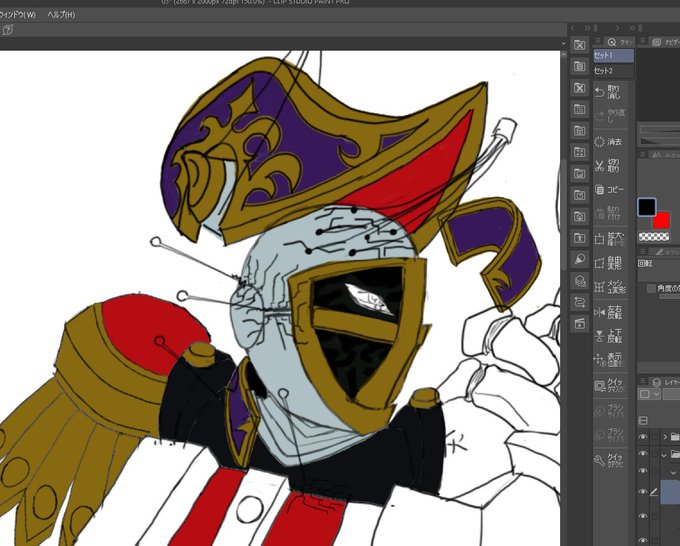
Task: Hide the collapsed folder layer via its eye
Action: click(x=643, y=437)
